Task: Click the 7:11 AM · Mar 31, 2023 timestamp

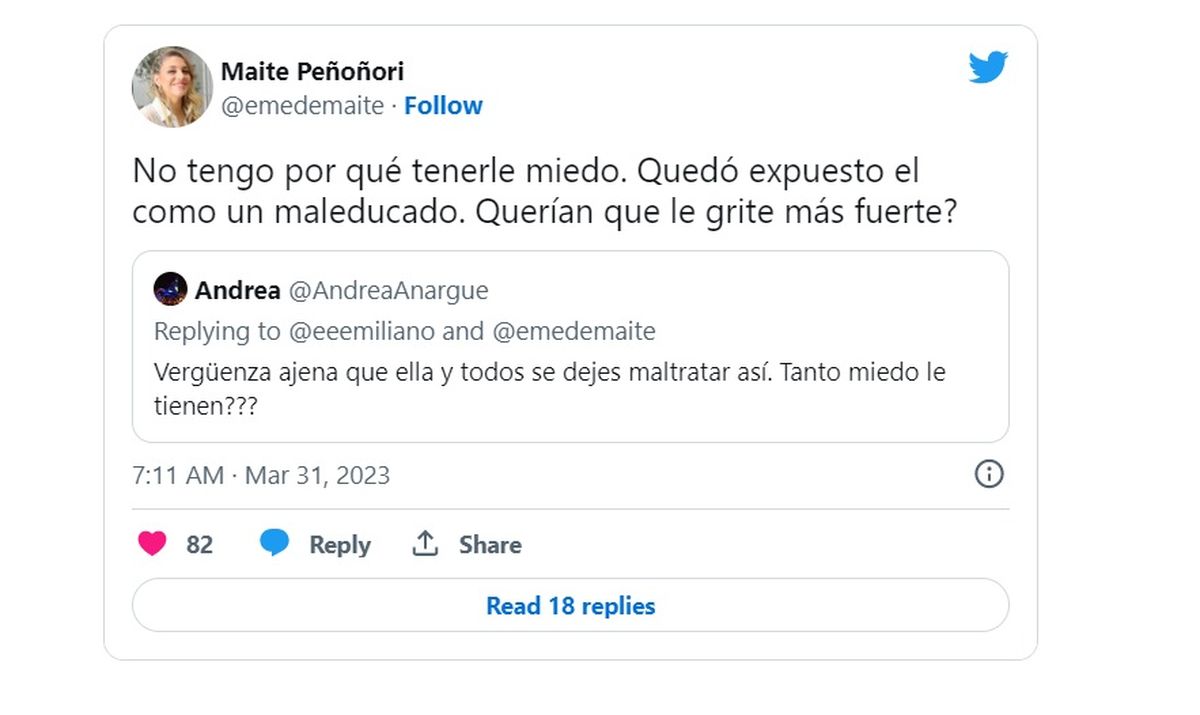Action: coord(261,475)
